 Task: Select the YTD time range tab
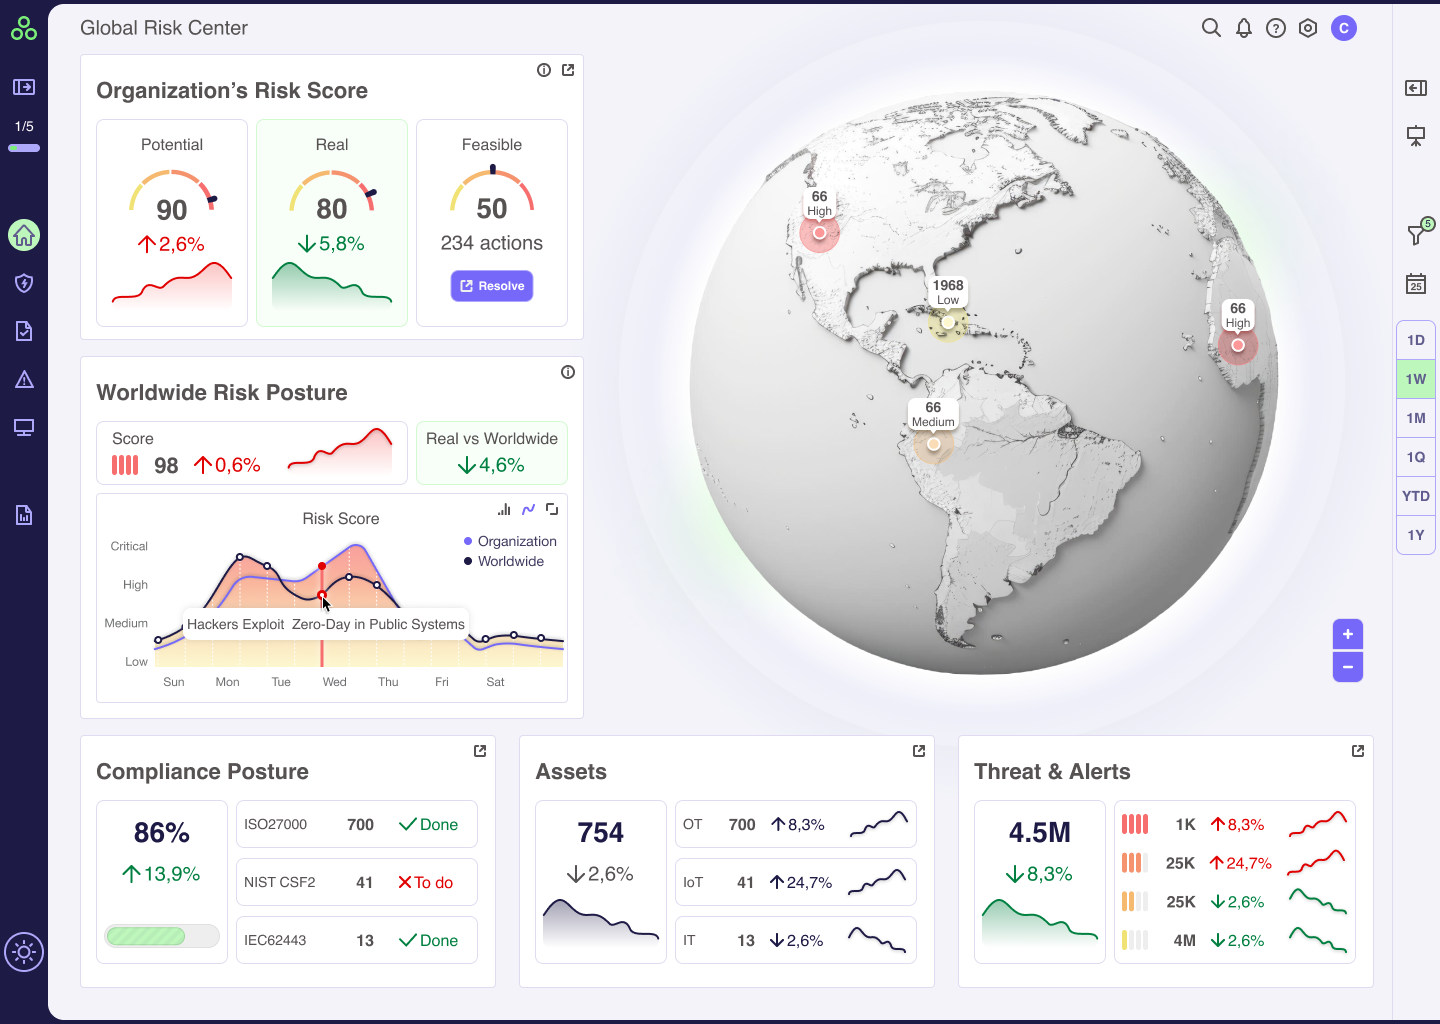[1416, 496]
